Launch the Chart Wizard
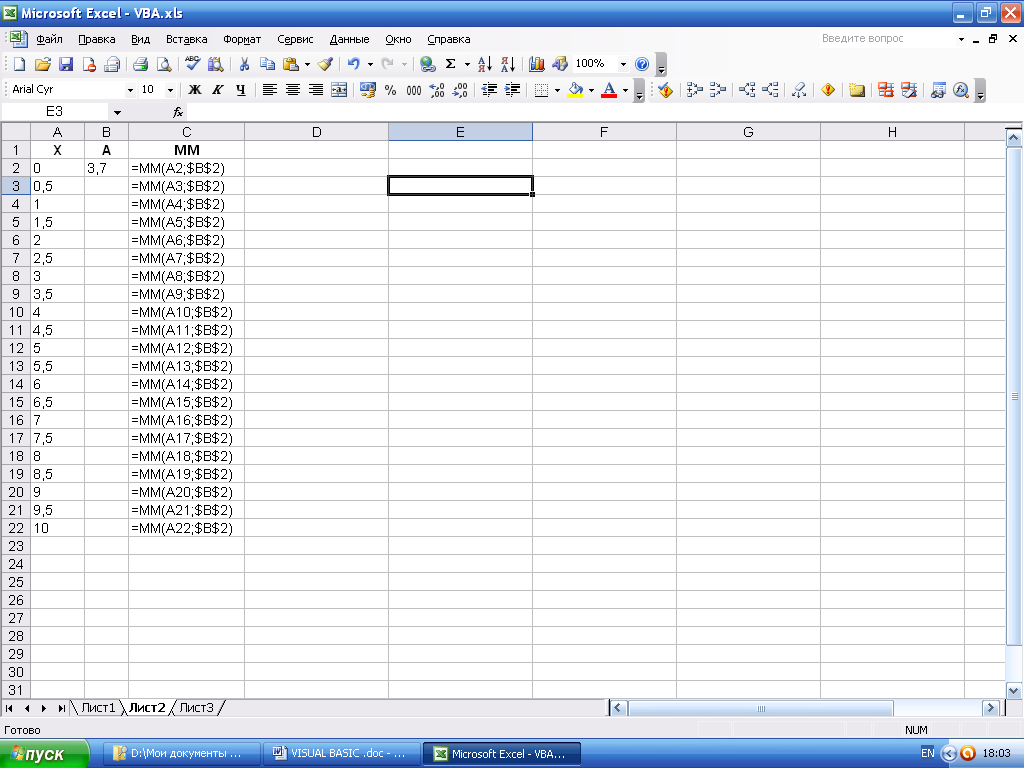This screenshot has width=1024, height=768. coord(537,64)
